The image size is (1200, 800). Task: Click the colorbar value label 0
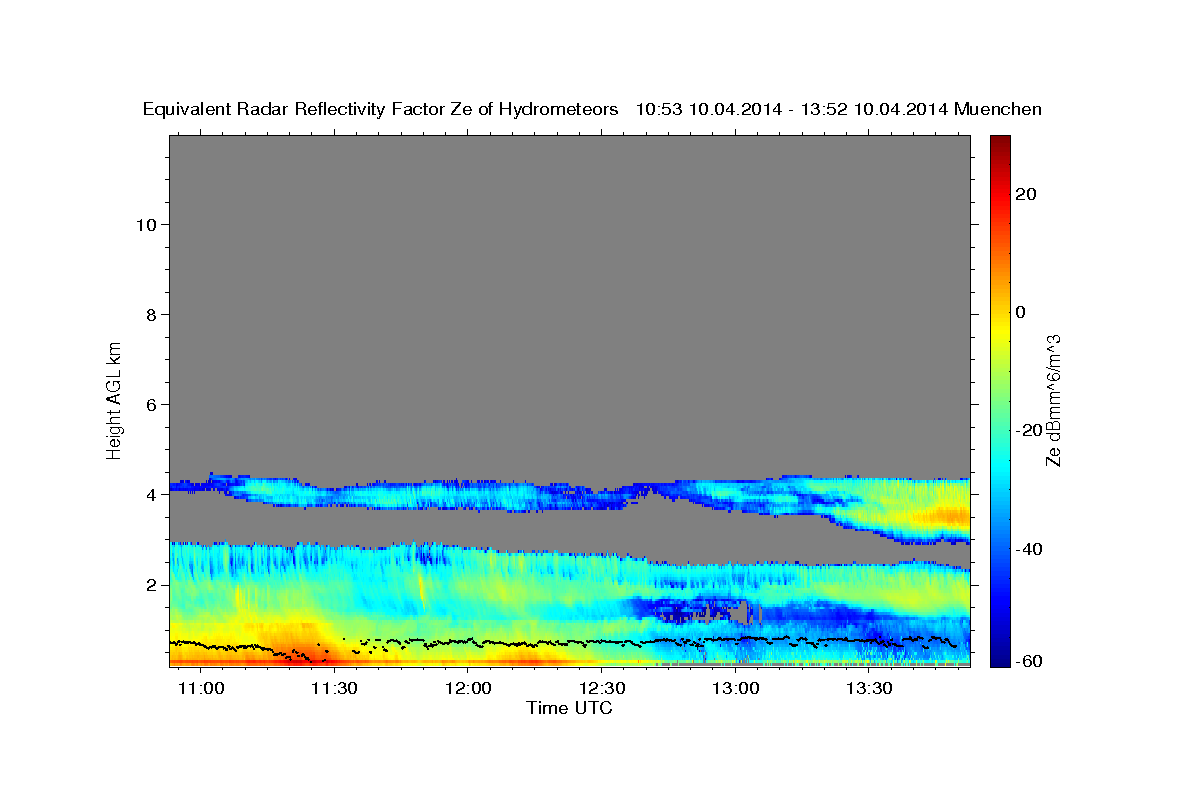point(1021,312)
